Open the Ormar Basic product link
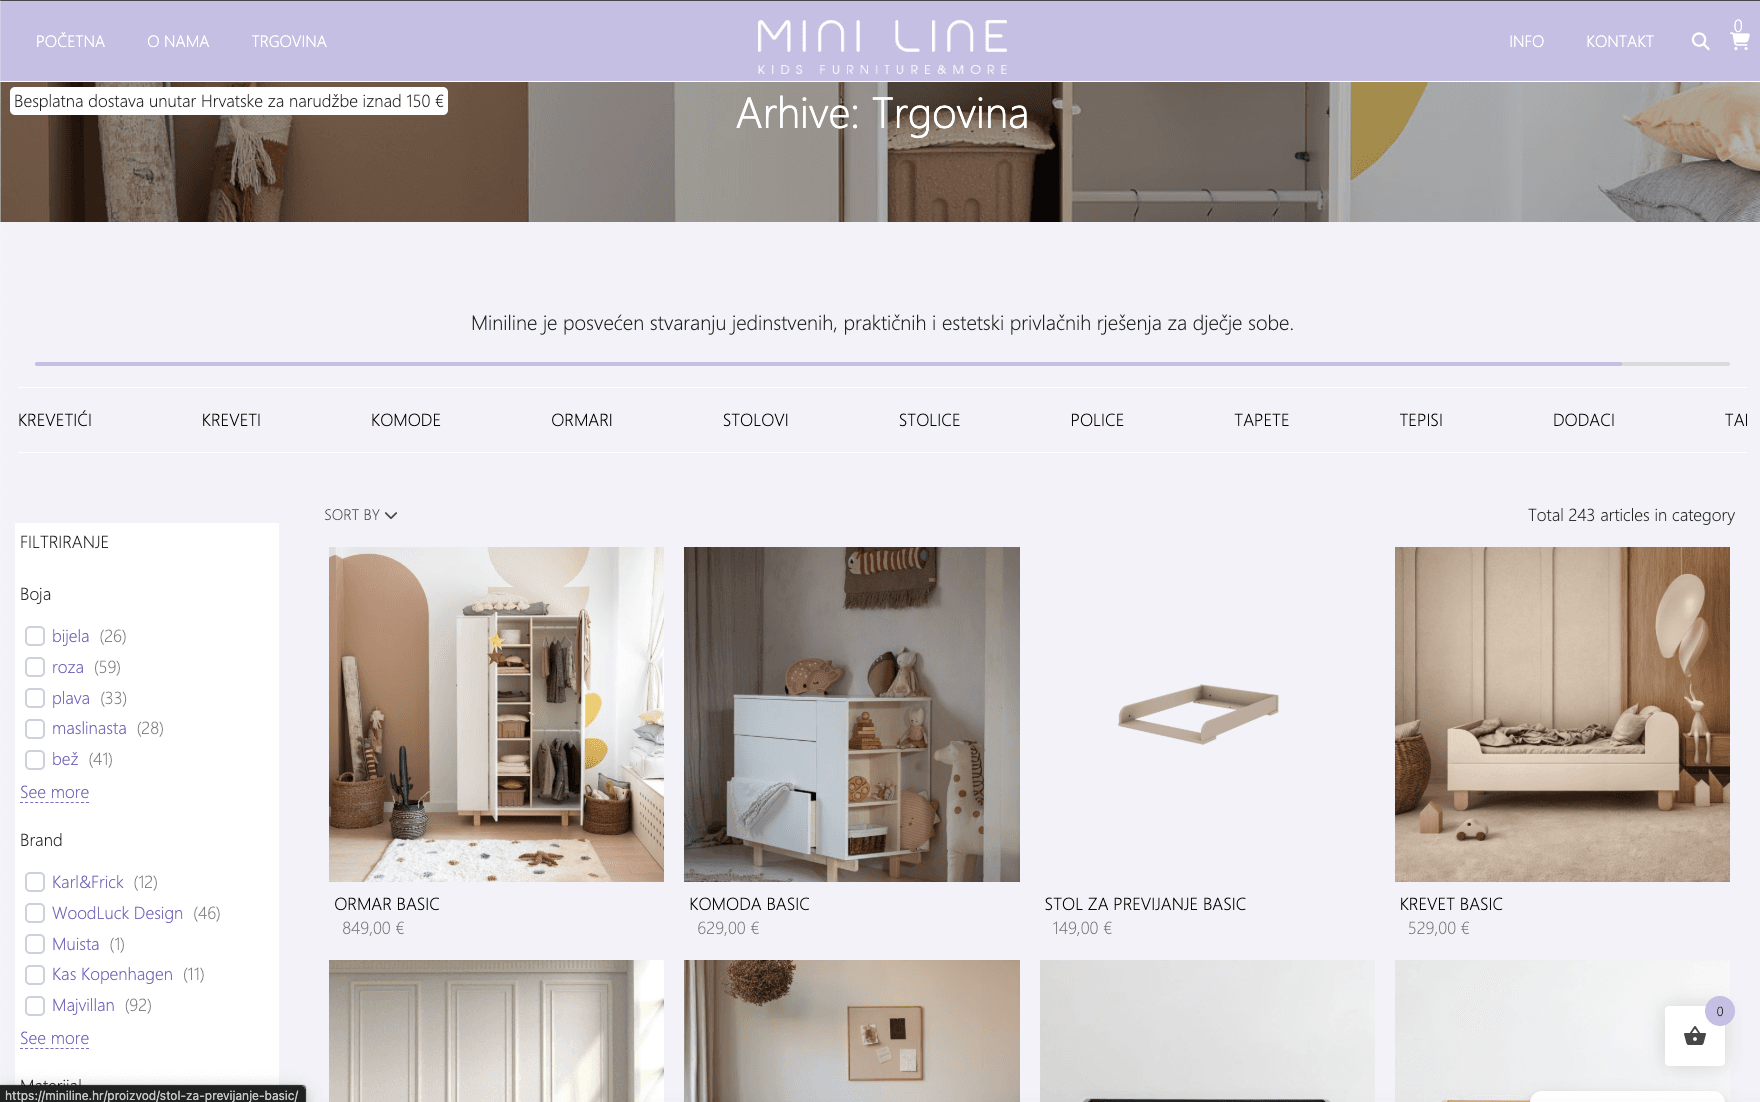The width and height of the screenshot is (1760, 1102). click(387, 904)
